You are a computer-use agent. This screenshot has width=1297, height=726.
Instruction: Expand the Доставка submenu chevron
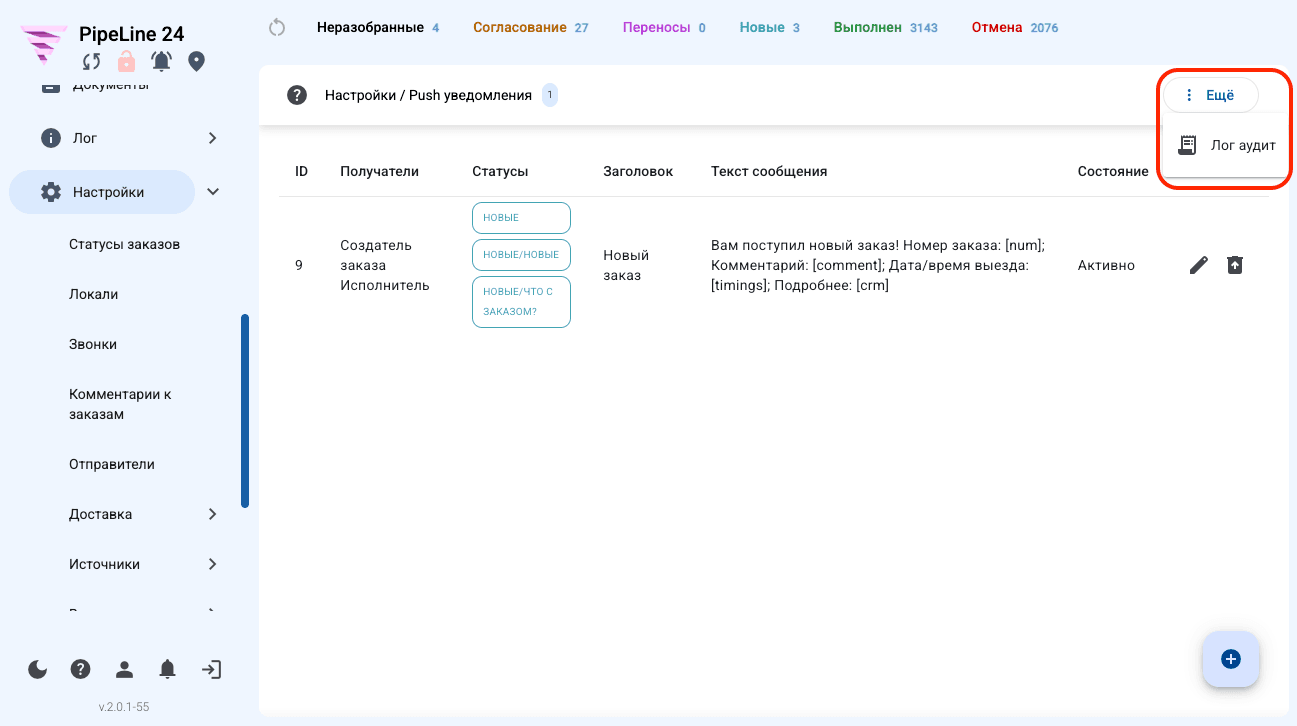(212, 514)
